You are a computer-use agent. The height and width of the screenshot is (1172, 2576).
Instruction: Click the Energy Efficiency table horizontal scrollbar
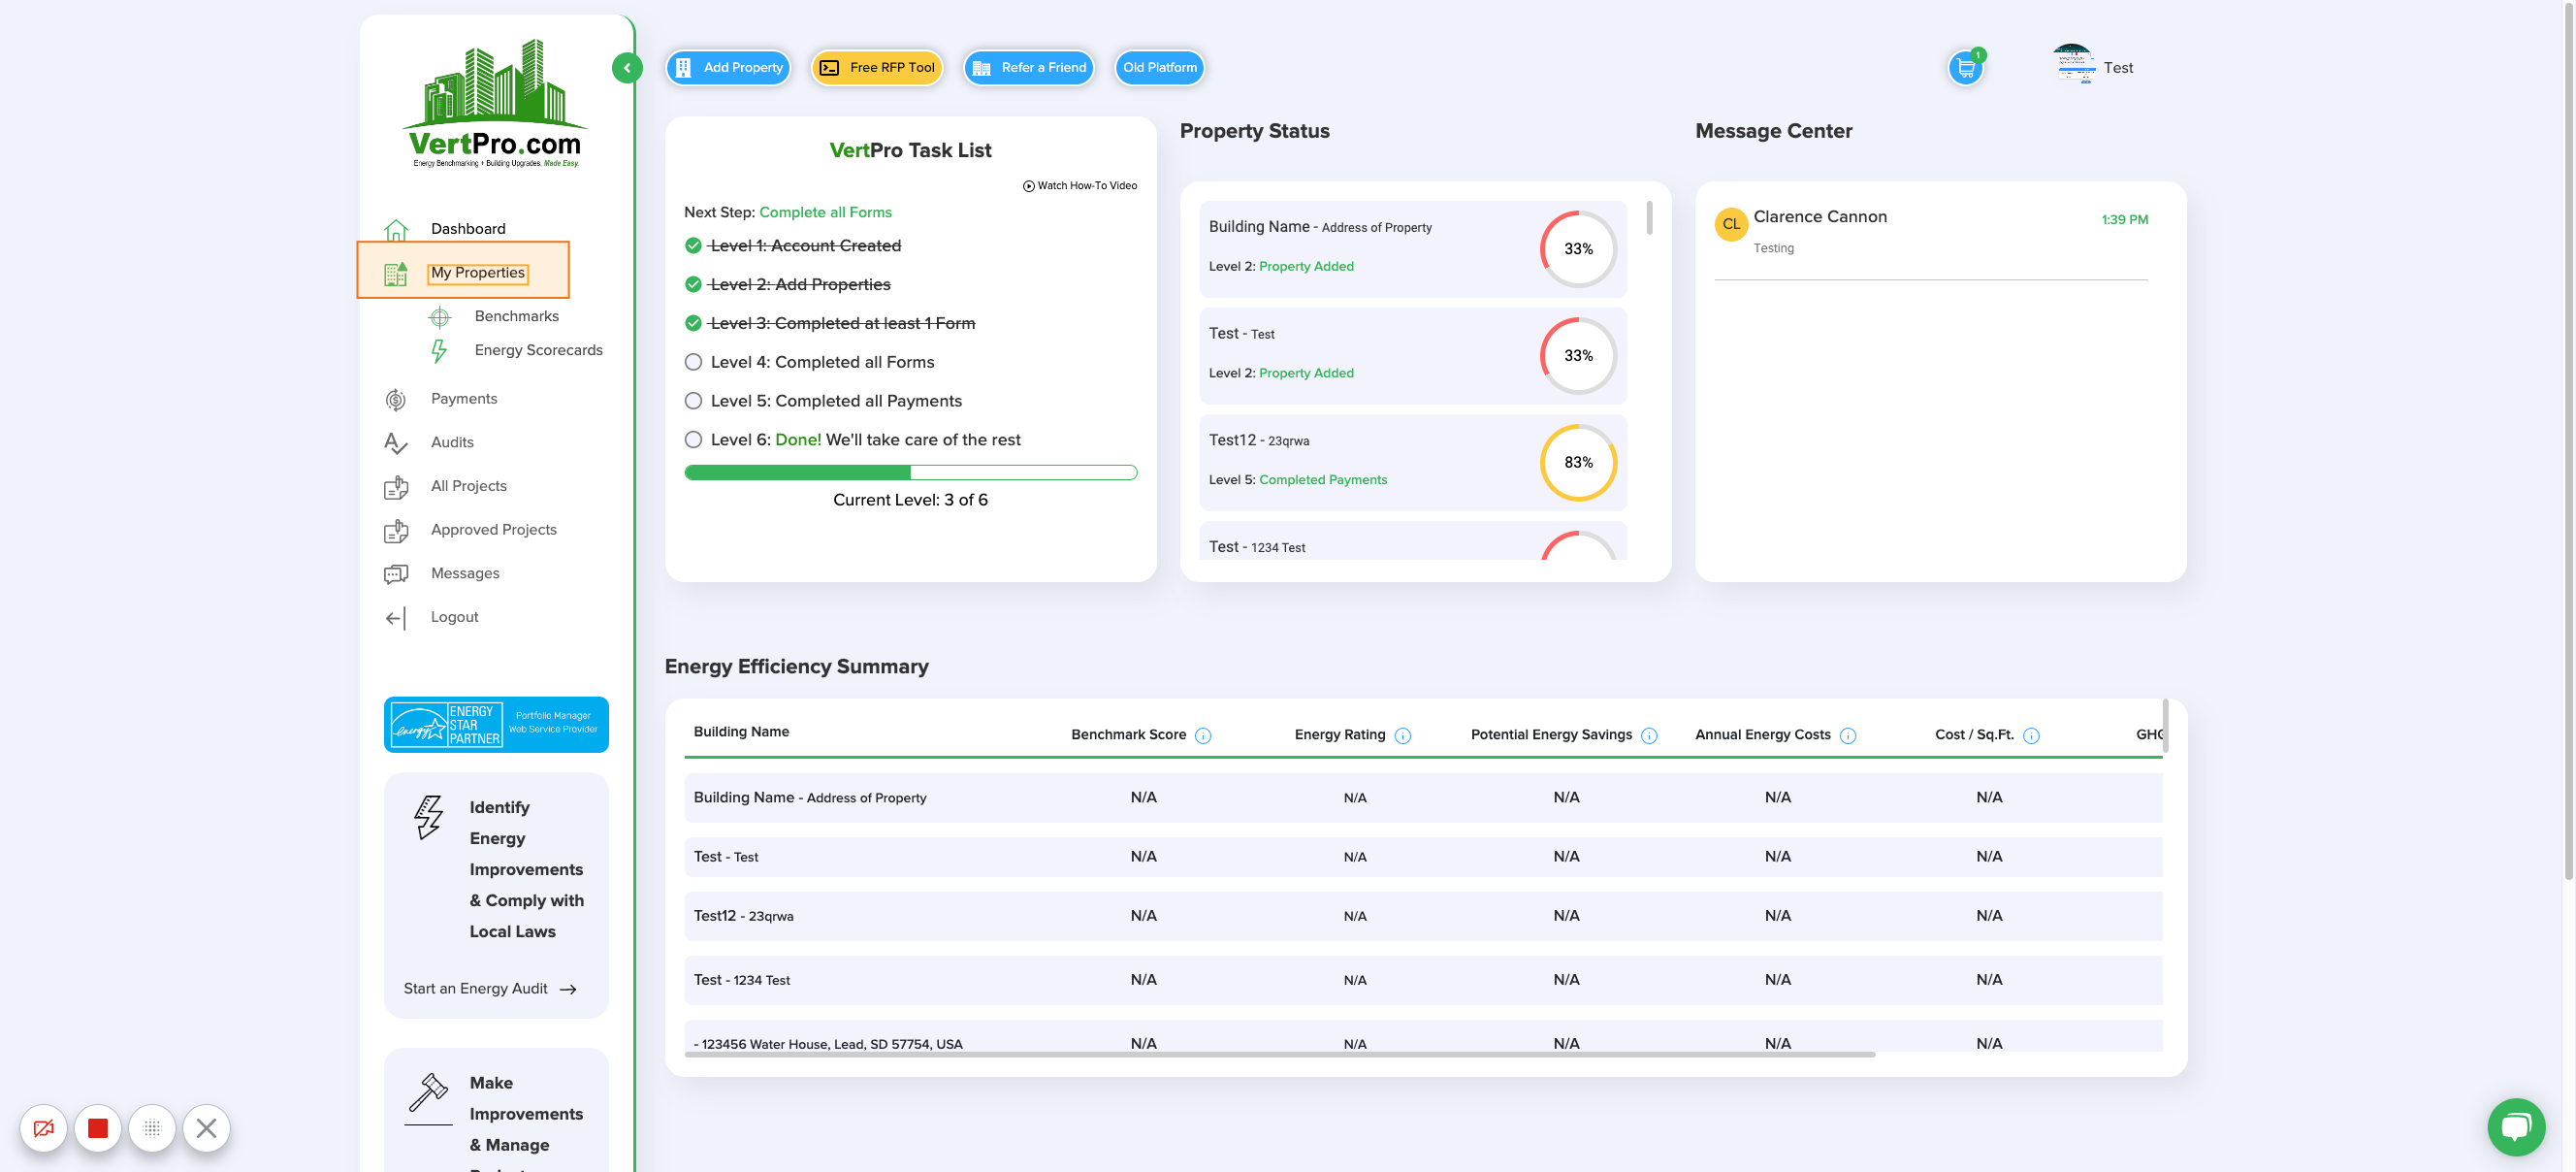[1280, 1055]
